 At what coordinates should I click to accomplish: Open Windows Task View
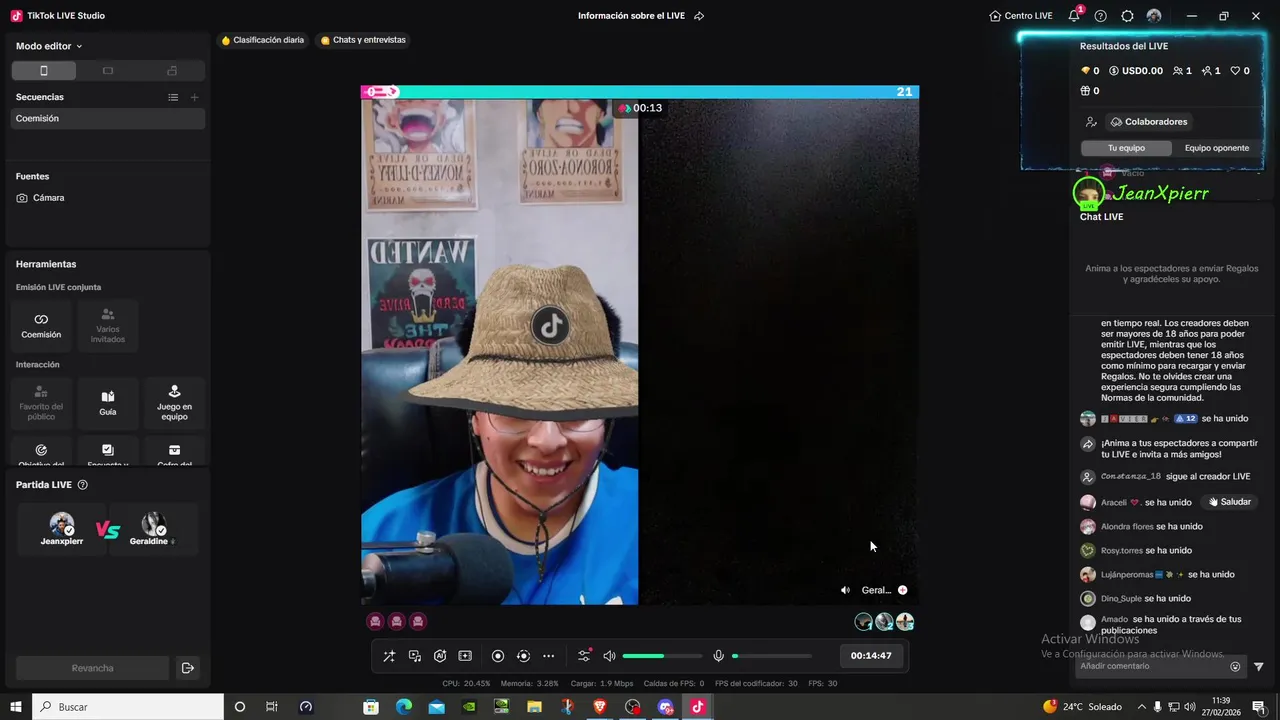point(271,707)
